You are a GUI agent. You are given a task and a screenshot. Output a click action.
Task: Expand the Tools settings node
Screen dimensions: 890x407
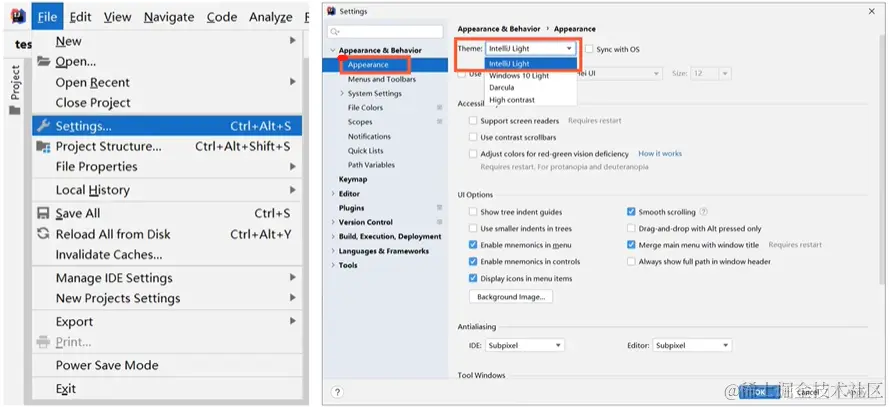click(333, 265)
